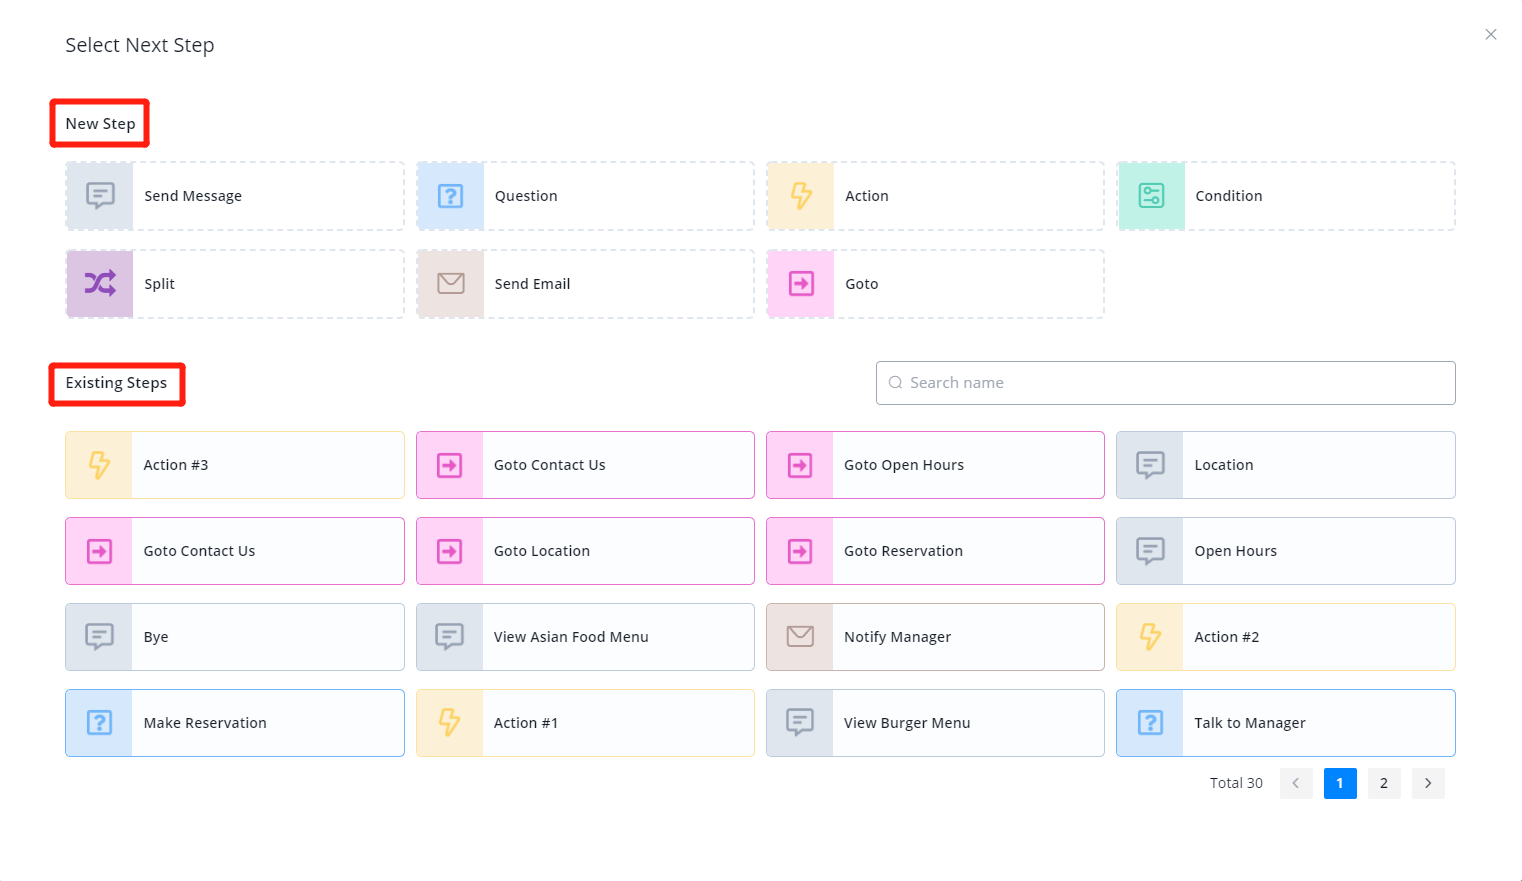Screen dimensions: 1522x881
Task: Select the Make Reservation question icon
Action: 99,723
